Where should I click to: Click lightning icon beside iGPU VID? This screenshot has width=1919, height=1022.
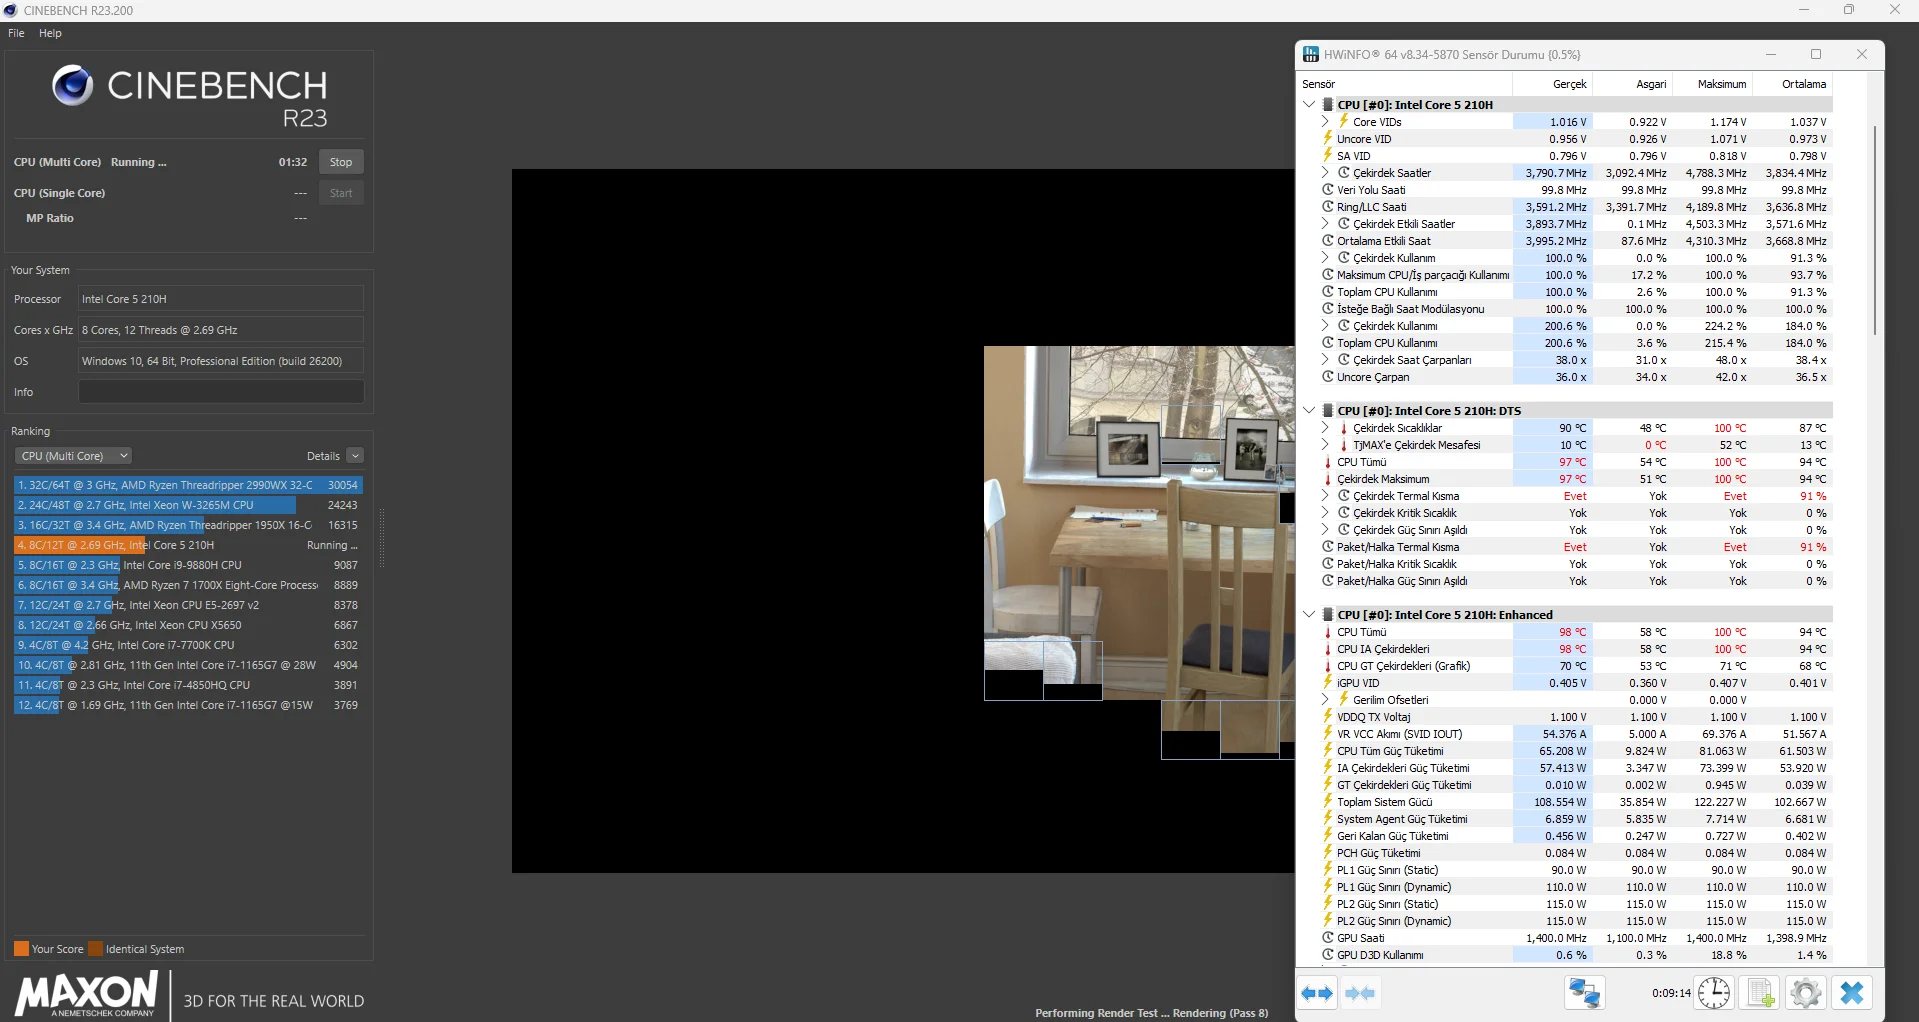coord(1328,683)
